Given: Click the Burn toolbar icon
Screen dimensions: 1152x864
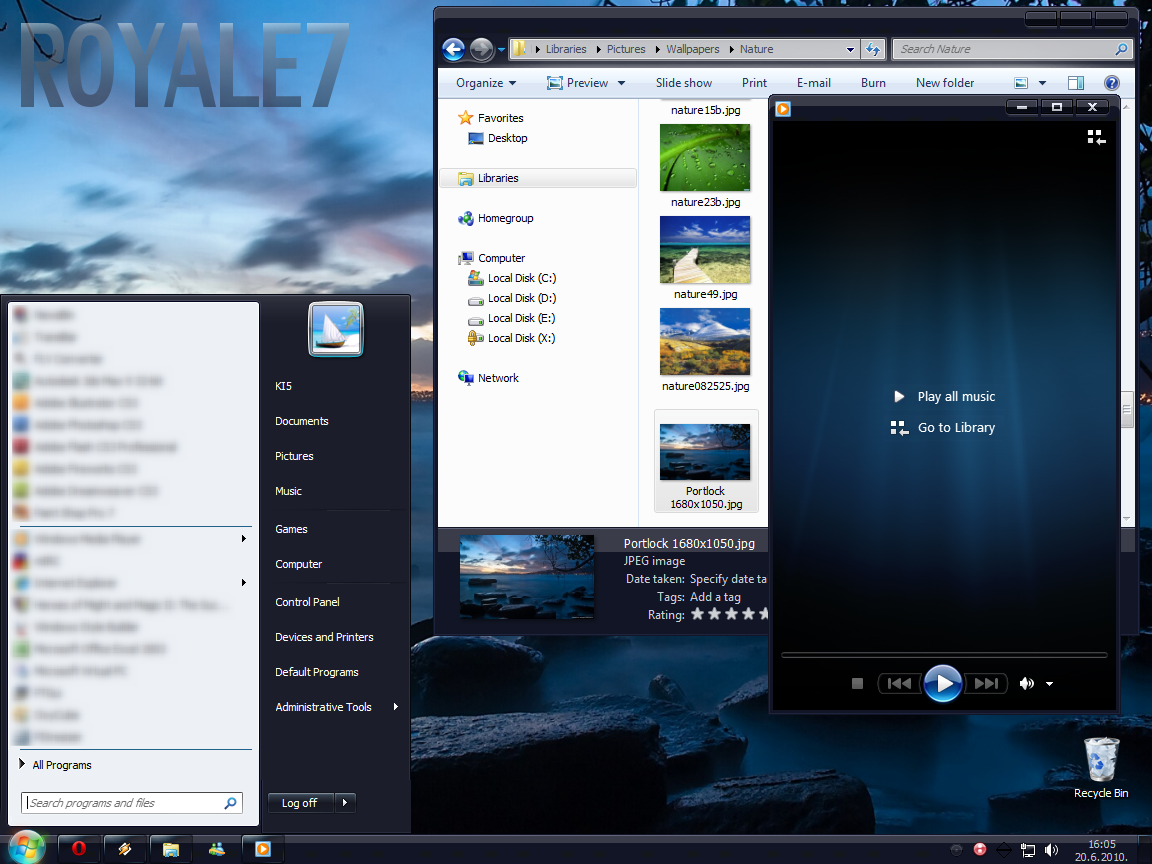Looking at the screenshot, I should [x=872, y=82].
